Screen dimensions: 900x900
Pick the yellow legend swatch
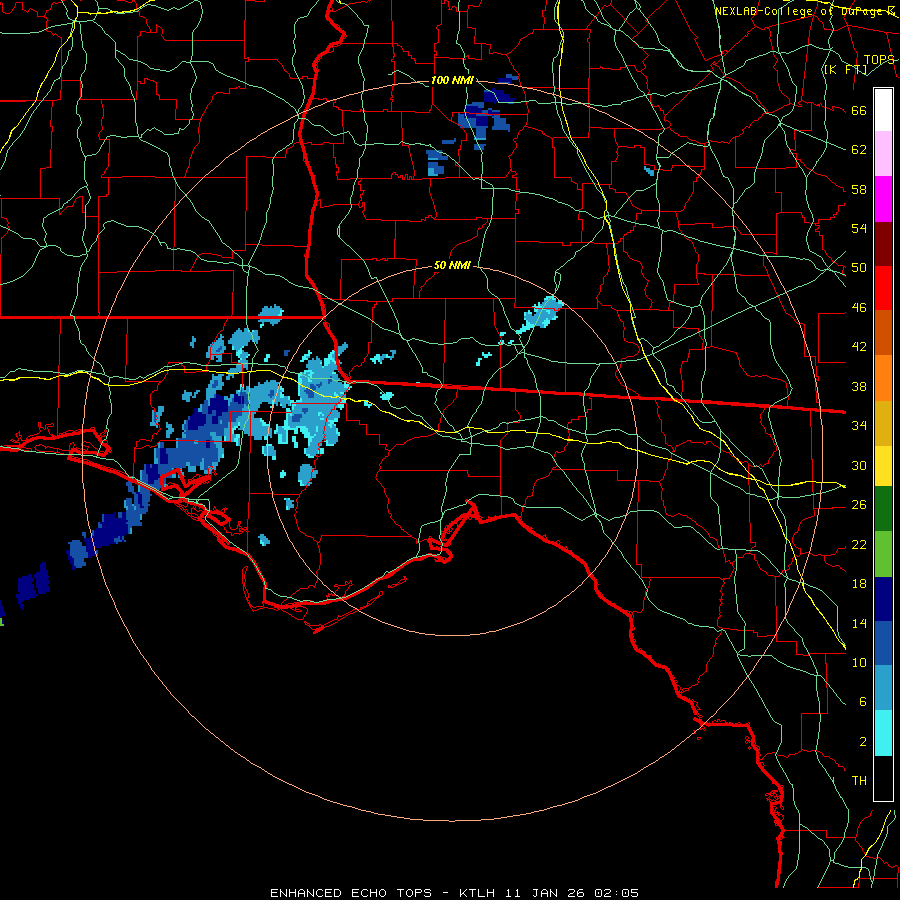[x=883, y=466]
